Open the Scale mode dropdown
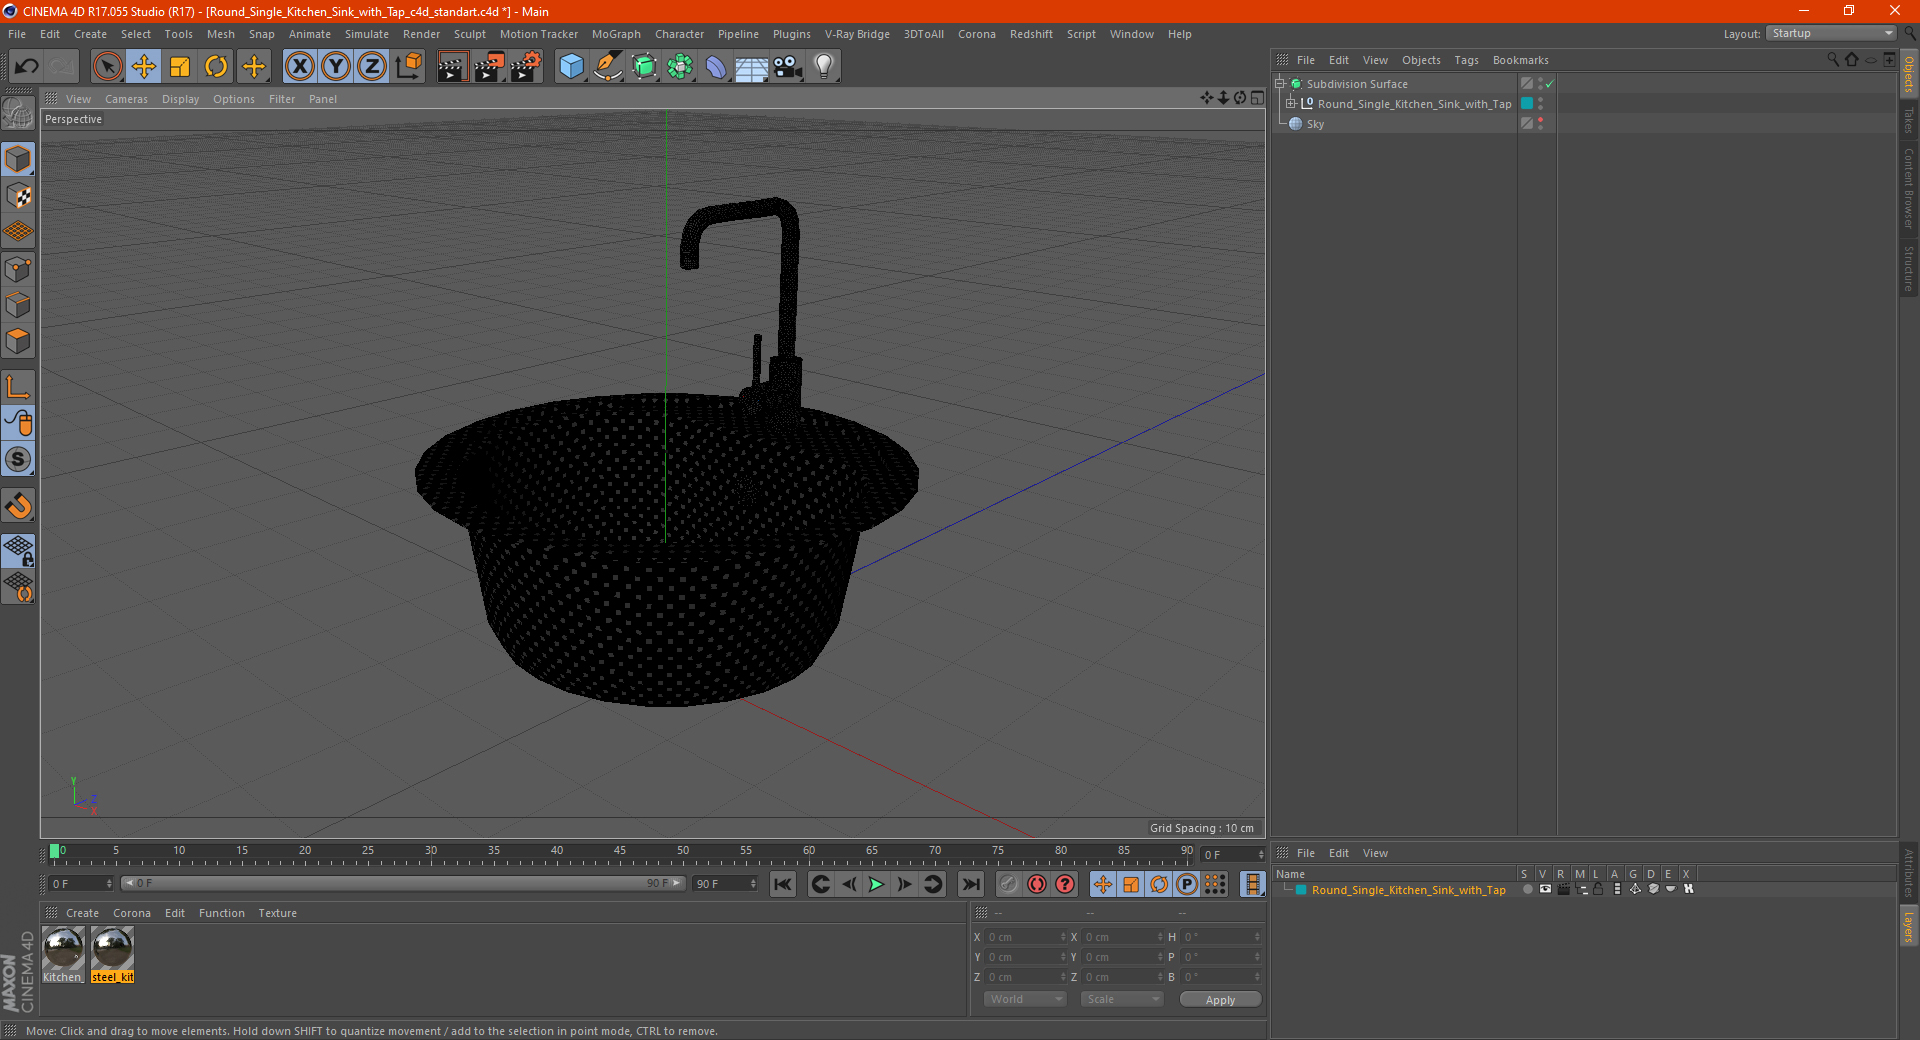This screenshot has height=1040, width=1920. pyautogui.click(x=1122, y=999)
